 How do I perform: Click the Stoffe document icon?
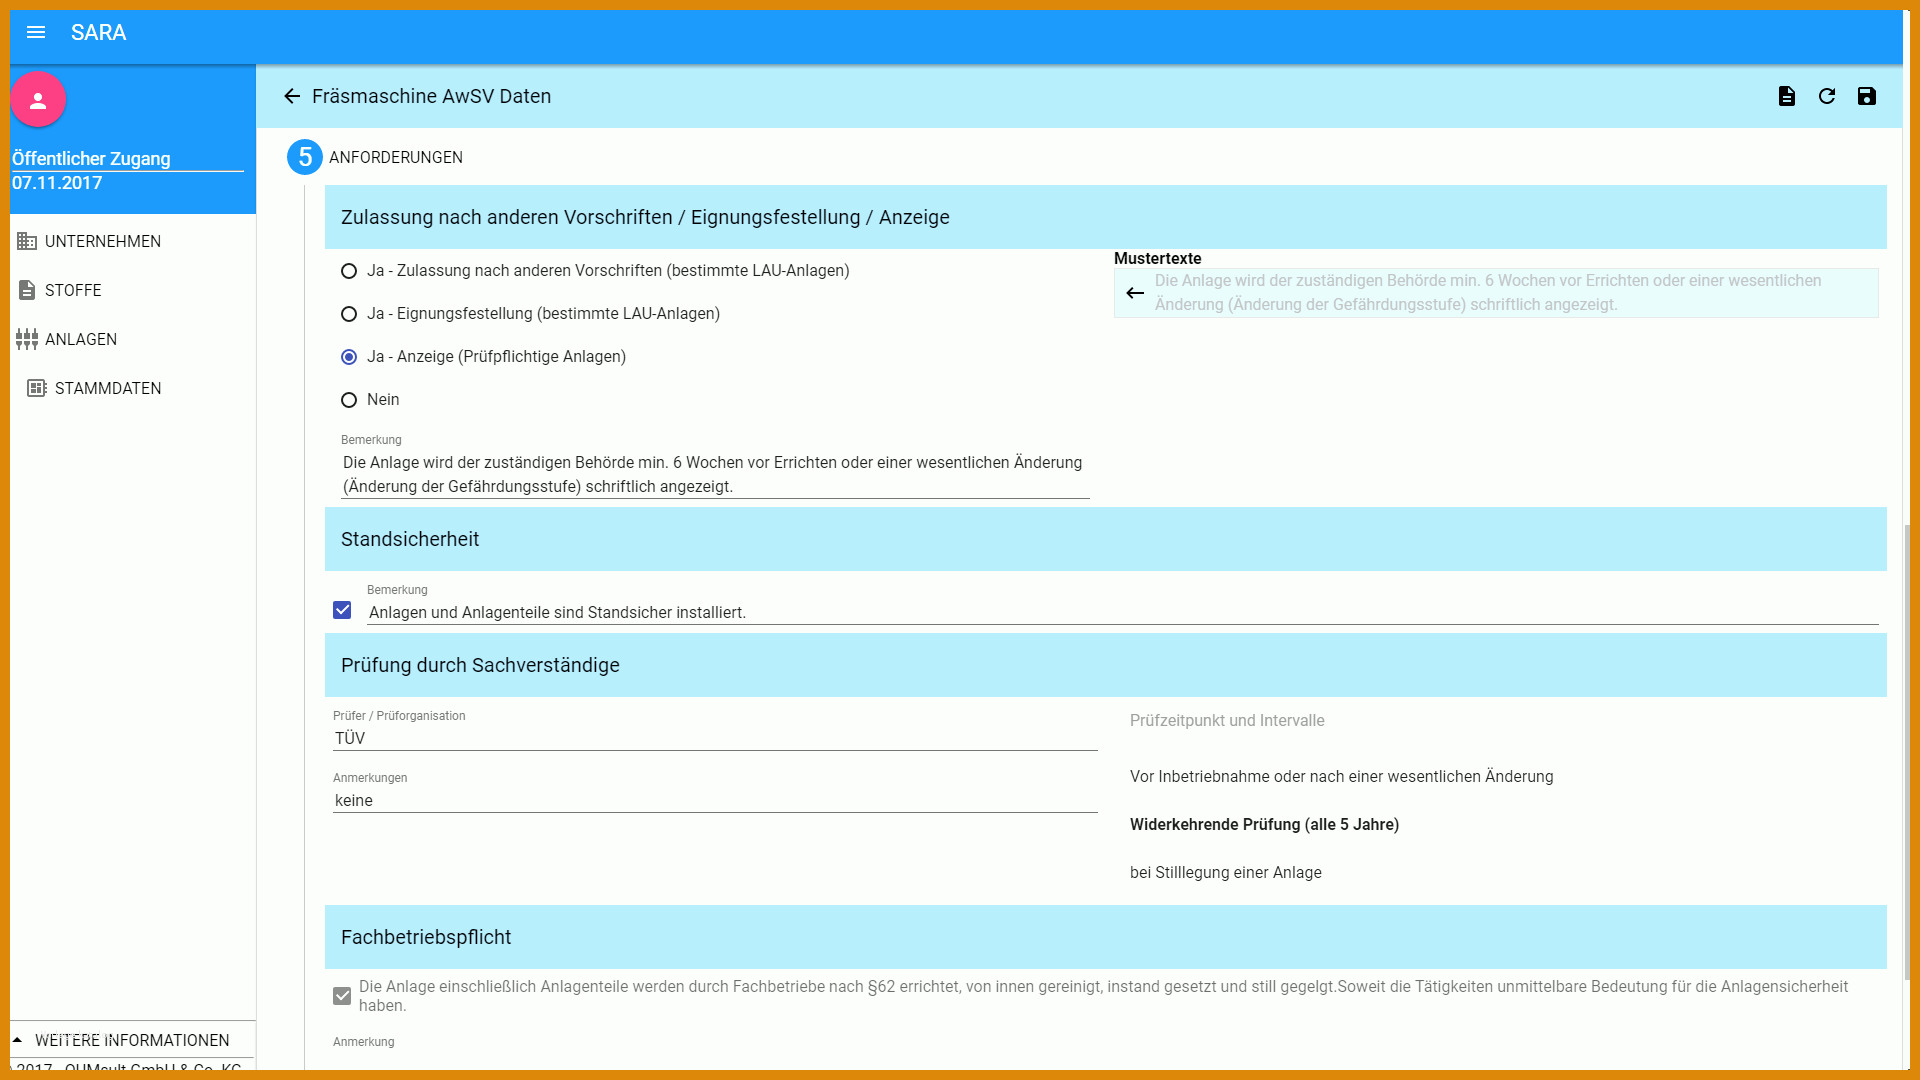point(27,290)
